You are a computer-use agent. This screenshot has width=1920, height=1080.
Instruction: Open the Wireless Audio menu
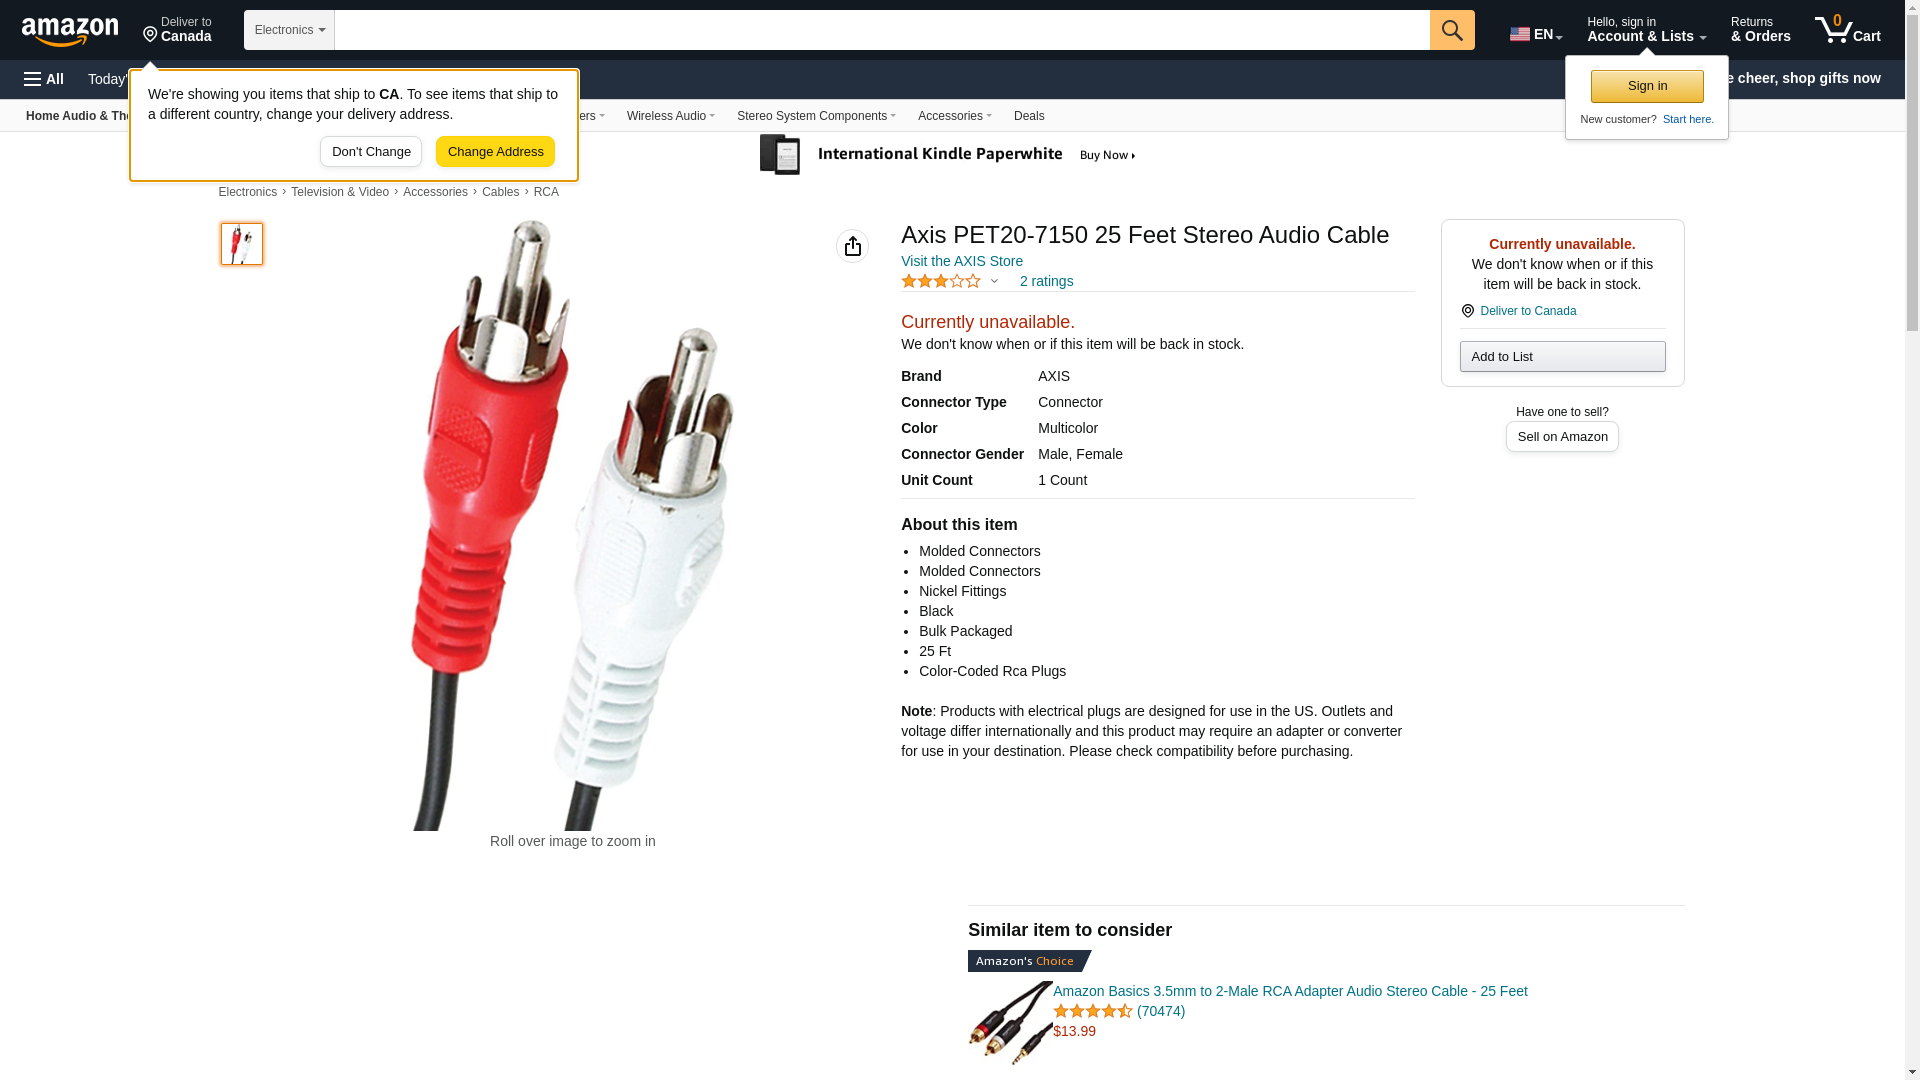671,116
